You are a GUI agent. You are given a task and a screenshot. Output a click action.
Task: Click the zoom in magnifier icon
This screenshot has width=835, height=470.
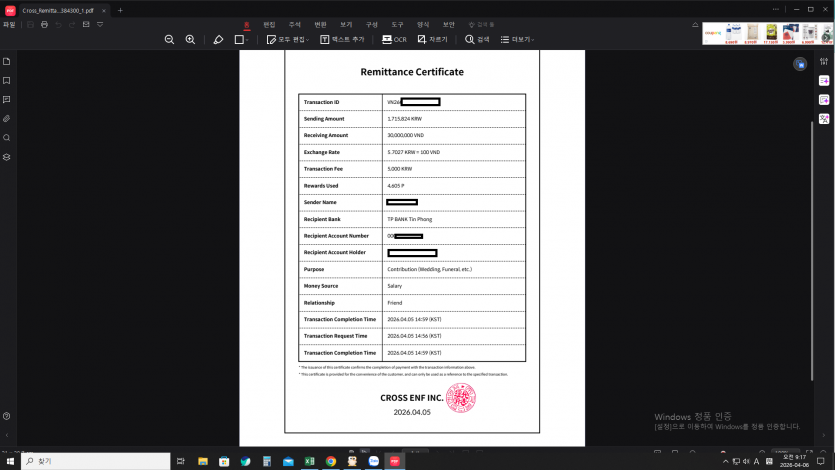(x=190, y=39)
